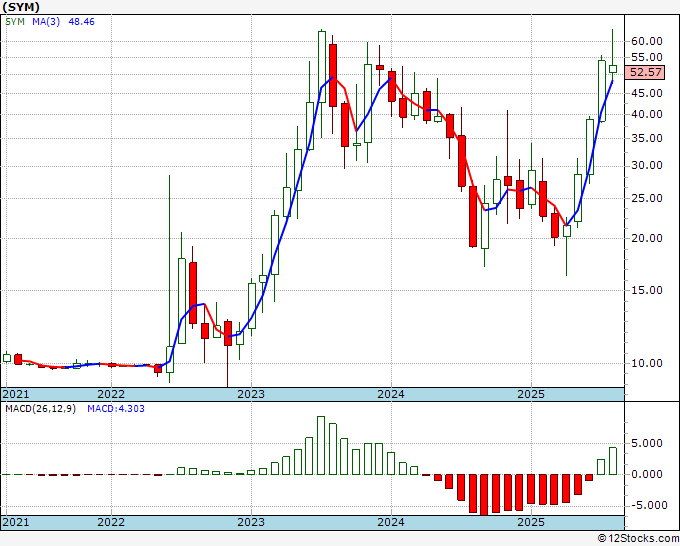Click the MA(3) indicator label
Image resolution: width=680 pixels, height=546 pixels.
(x=46, y=22)
